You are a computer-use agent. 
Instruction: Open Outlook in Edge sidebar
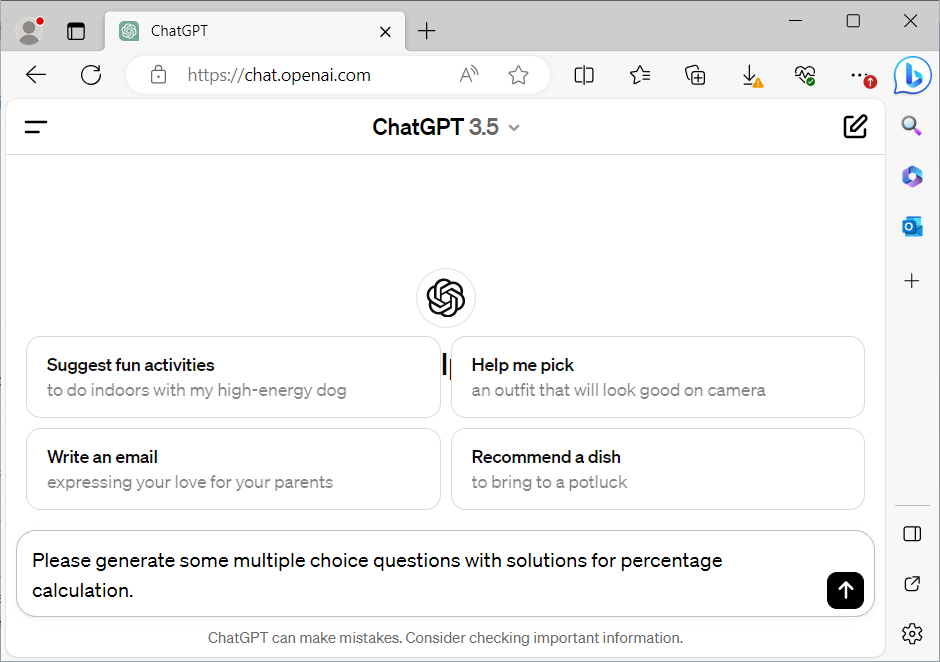point(912,227)
